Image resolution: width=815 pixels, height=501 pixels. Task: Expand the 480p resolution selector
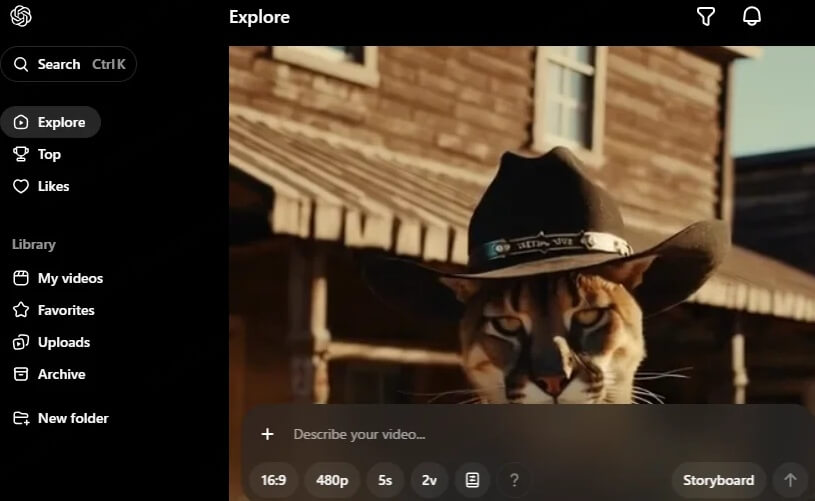[x=332, y=480]
